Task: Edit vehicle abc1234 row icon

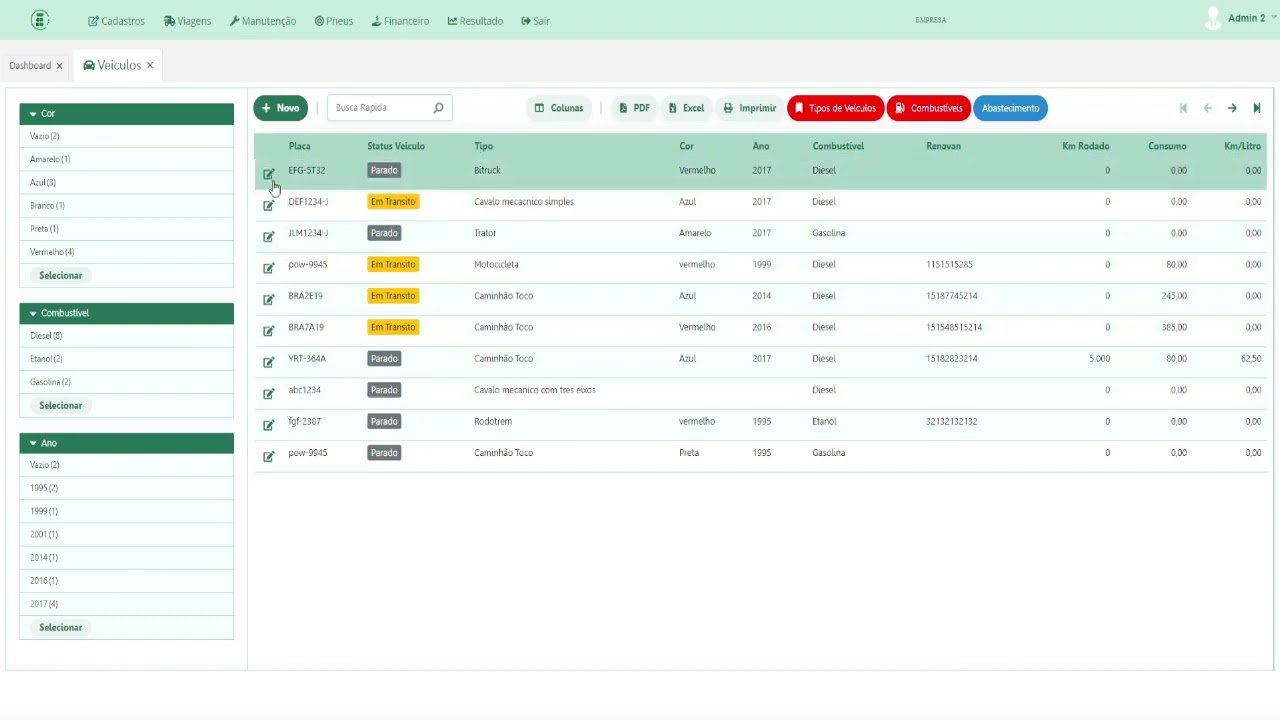Action: tap(268, 393)
